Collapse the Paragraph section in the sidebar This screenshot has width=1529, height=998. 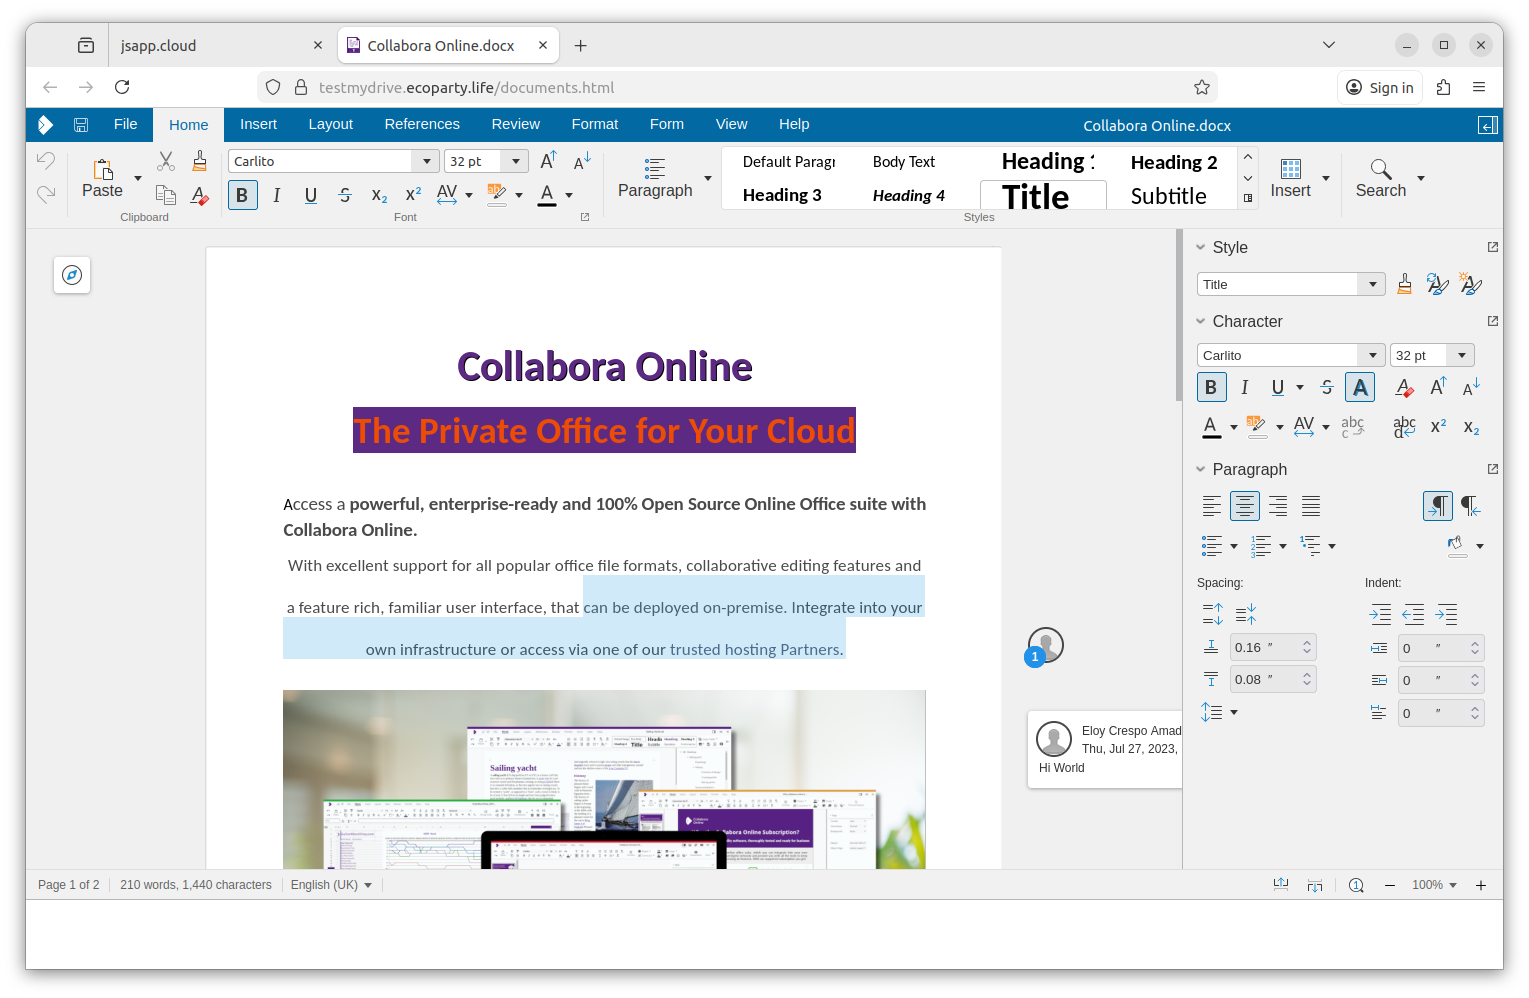click(x=1201, y=469)
